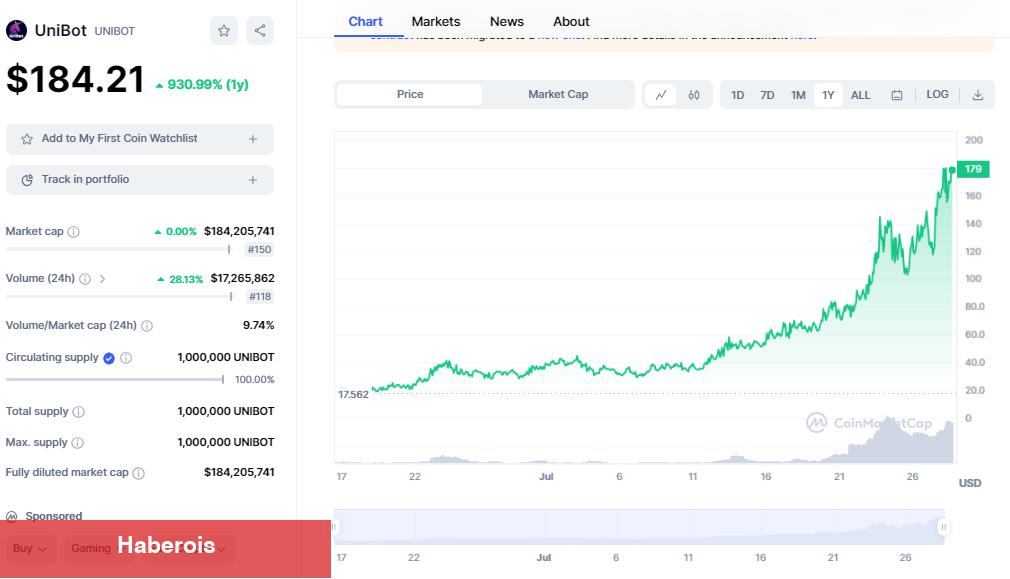Image resolution: width=1010 pixels, height=579 pixels.
Task: Select the 1D time range
Action: pyautogui.click(x=738, y=95)
